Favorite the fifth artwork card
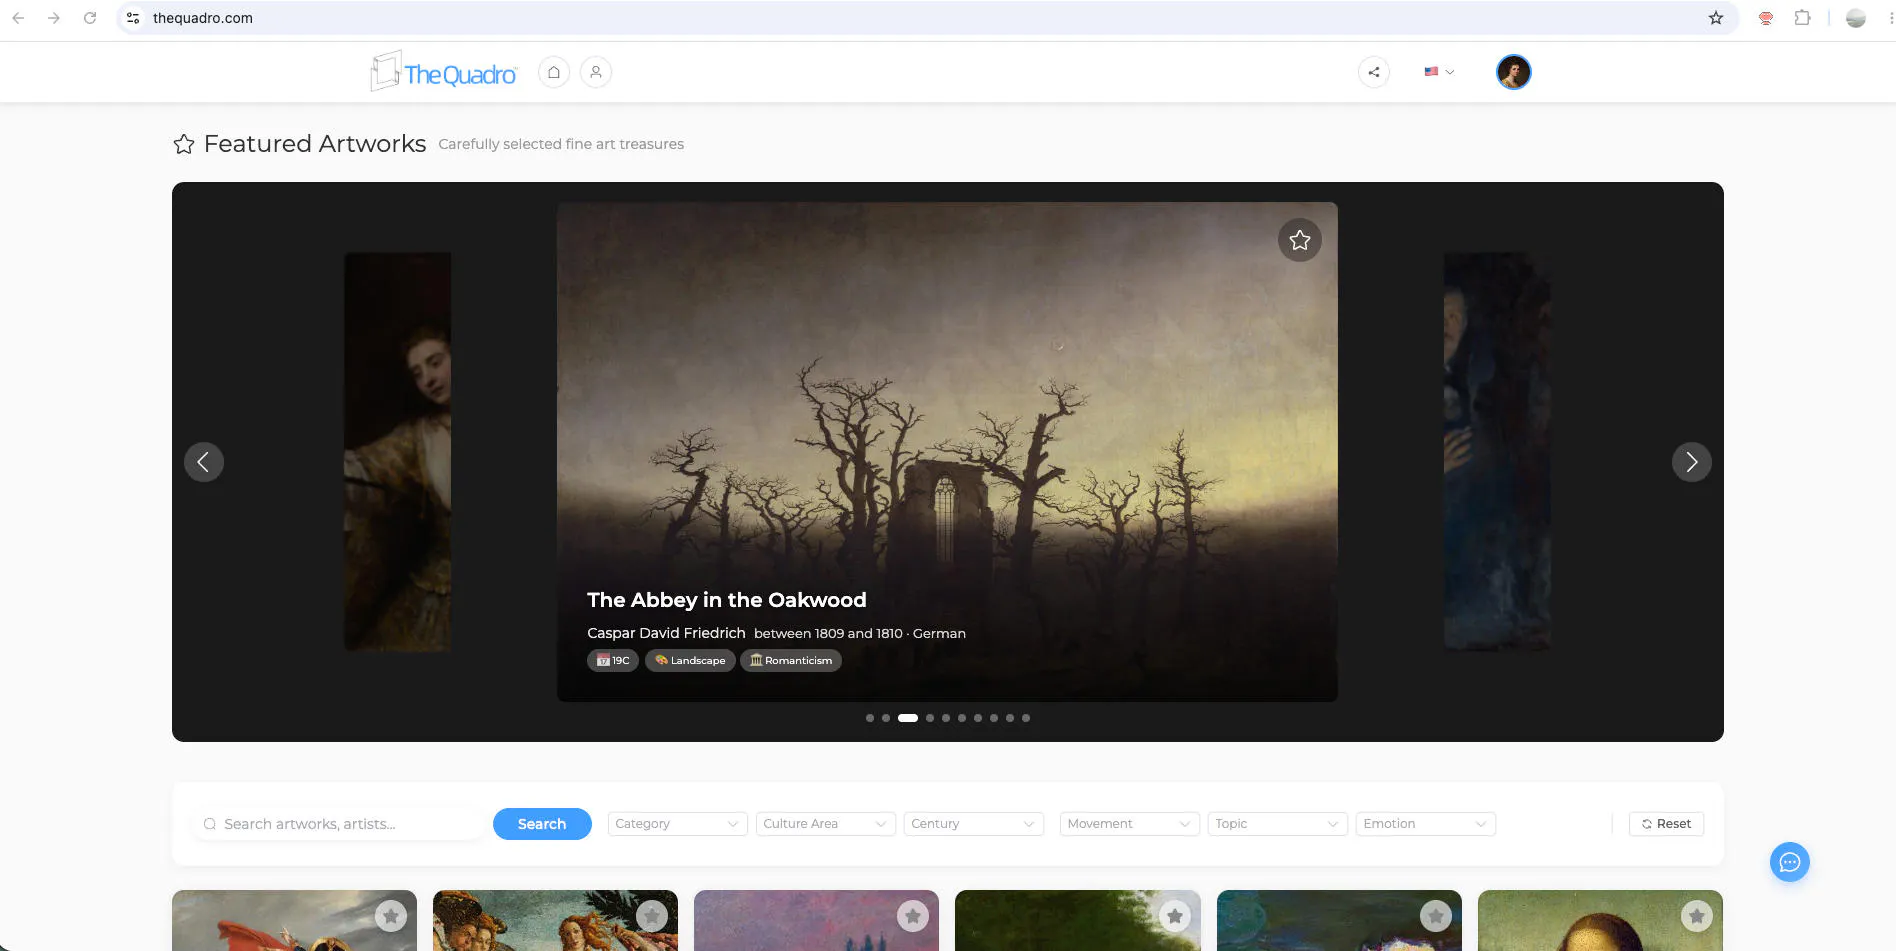This screenshot has height=951, width=1896. coord(1436,916)
